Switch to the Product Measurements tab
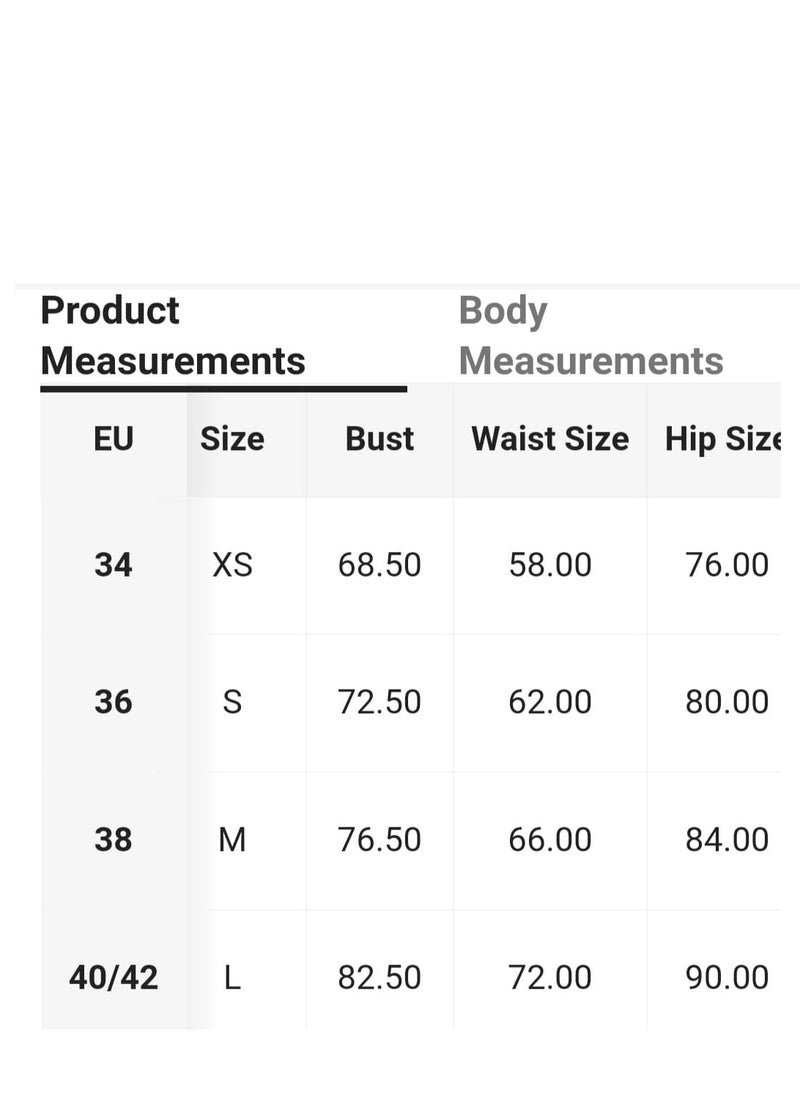Screen dimensions: 800x1096 click(173, 336)
